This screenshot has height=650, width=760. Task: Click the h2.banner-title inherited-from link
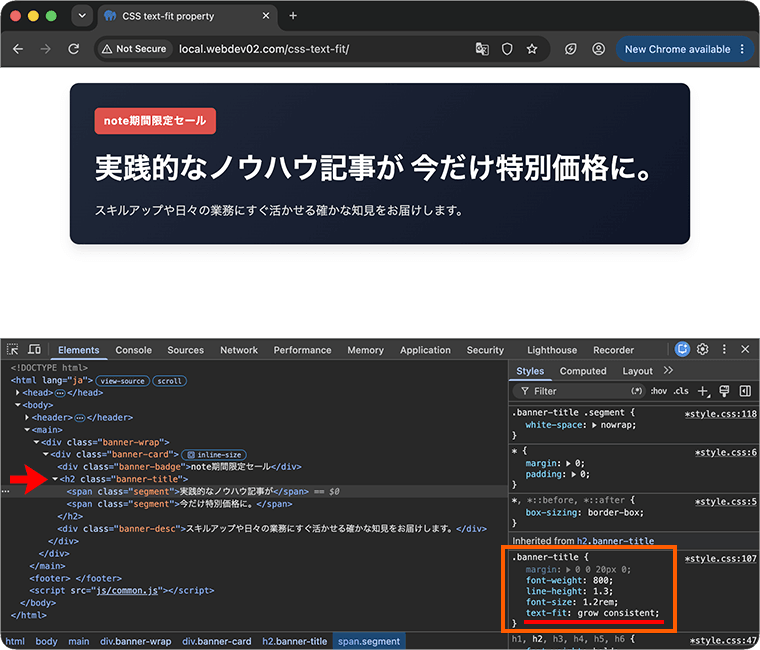(x=615, y=541)
